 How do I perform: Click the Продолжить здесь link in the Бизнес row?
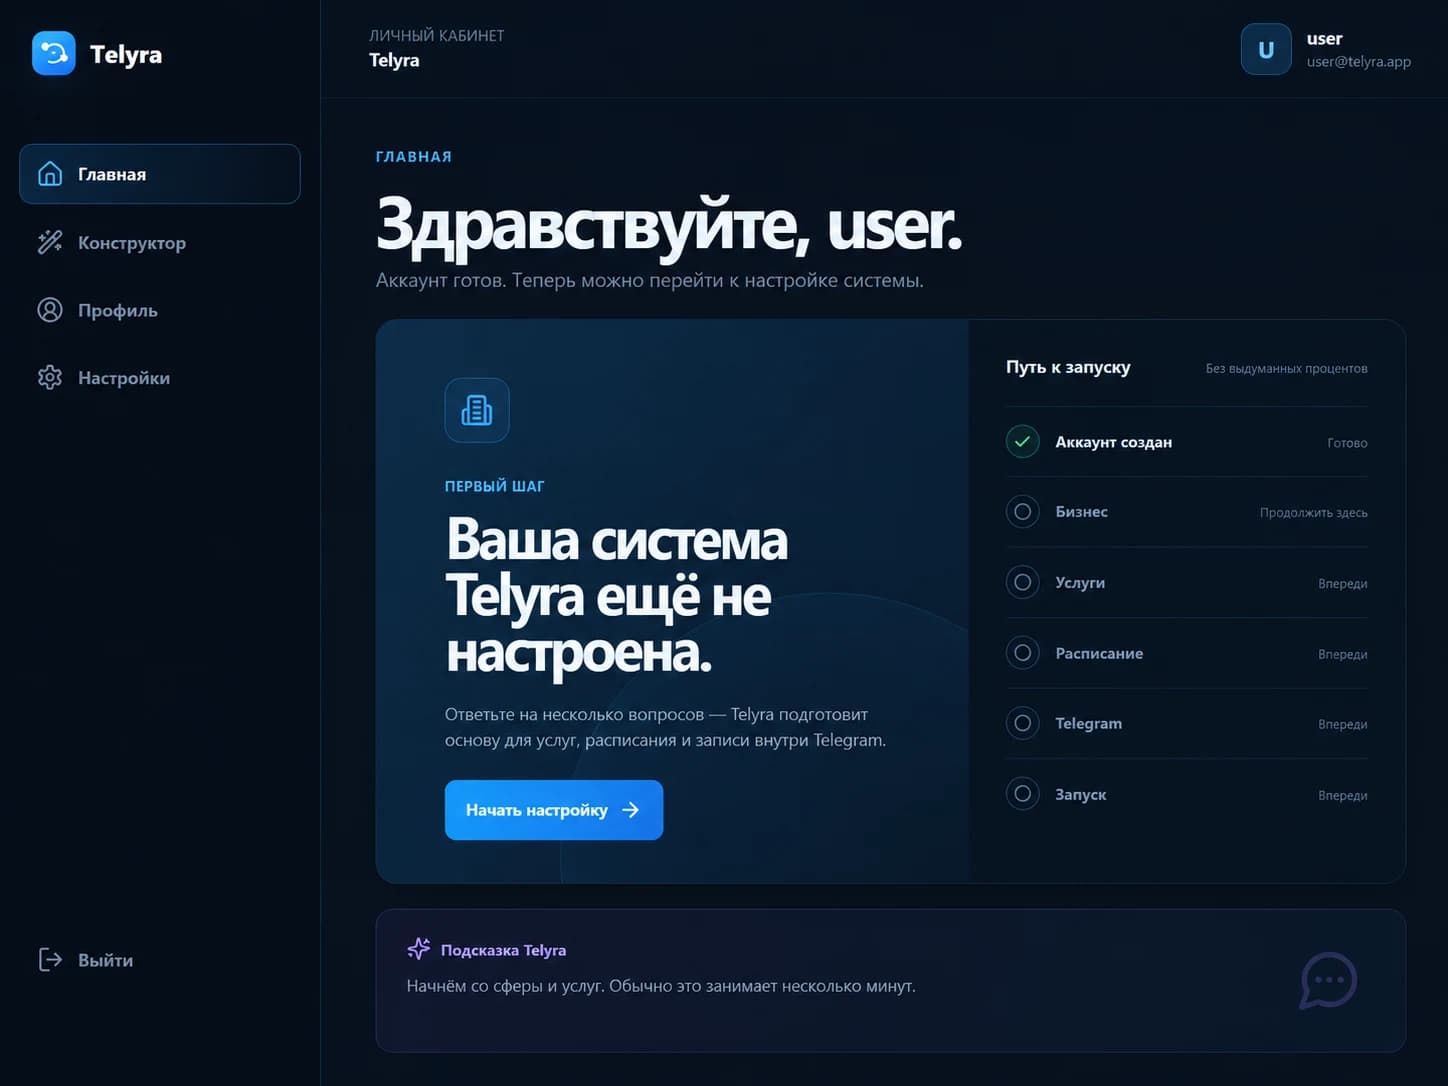1313,513
